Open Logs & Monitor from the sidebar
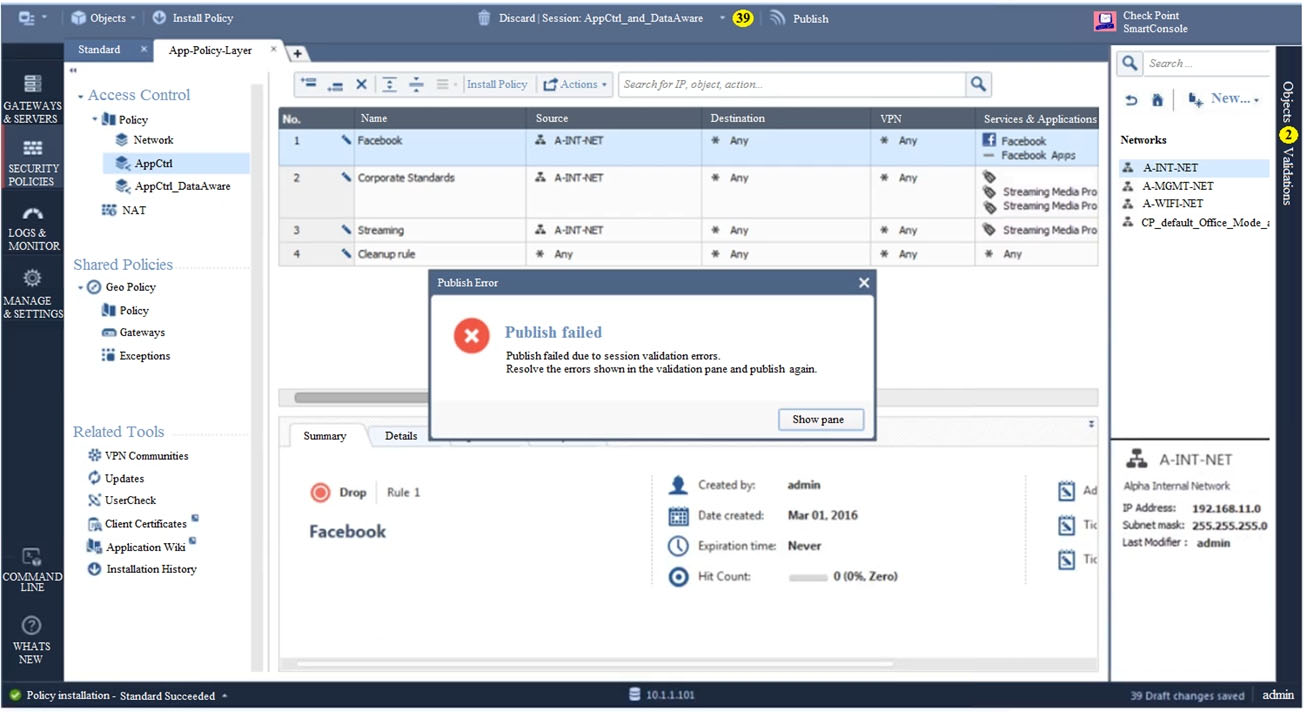This screenshot has width=1307, height=712. click(32, 227)
